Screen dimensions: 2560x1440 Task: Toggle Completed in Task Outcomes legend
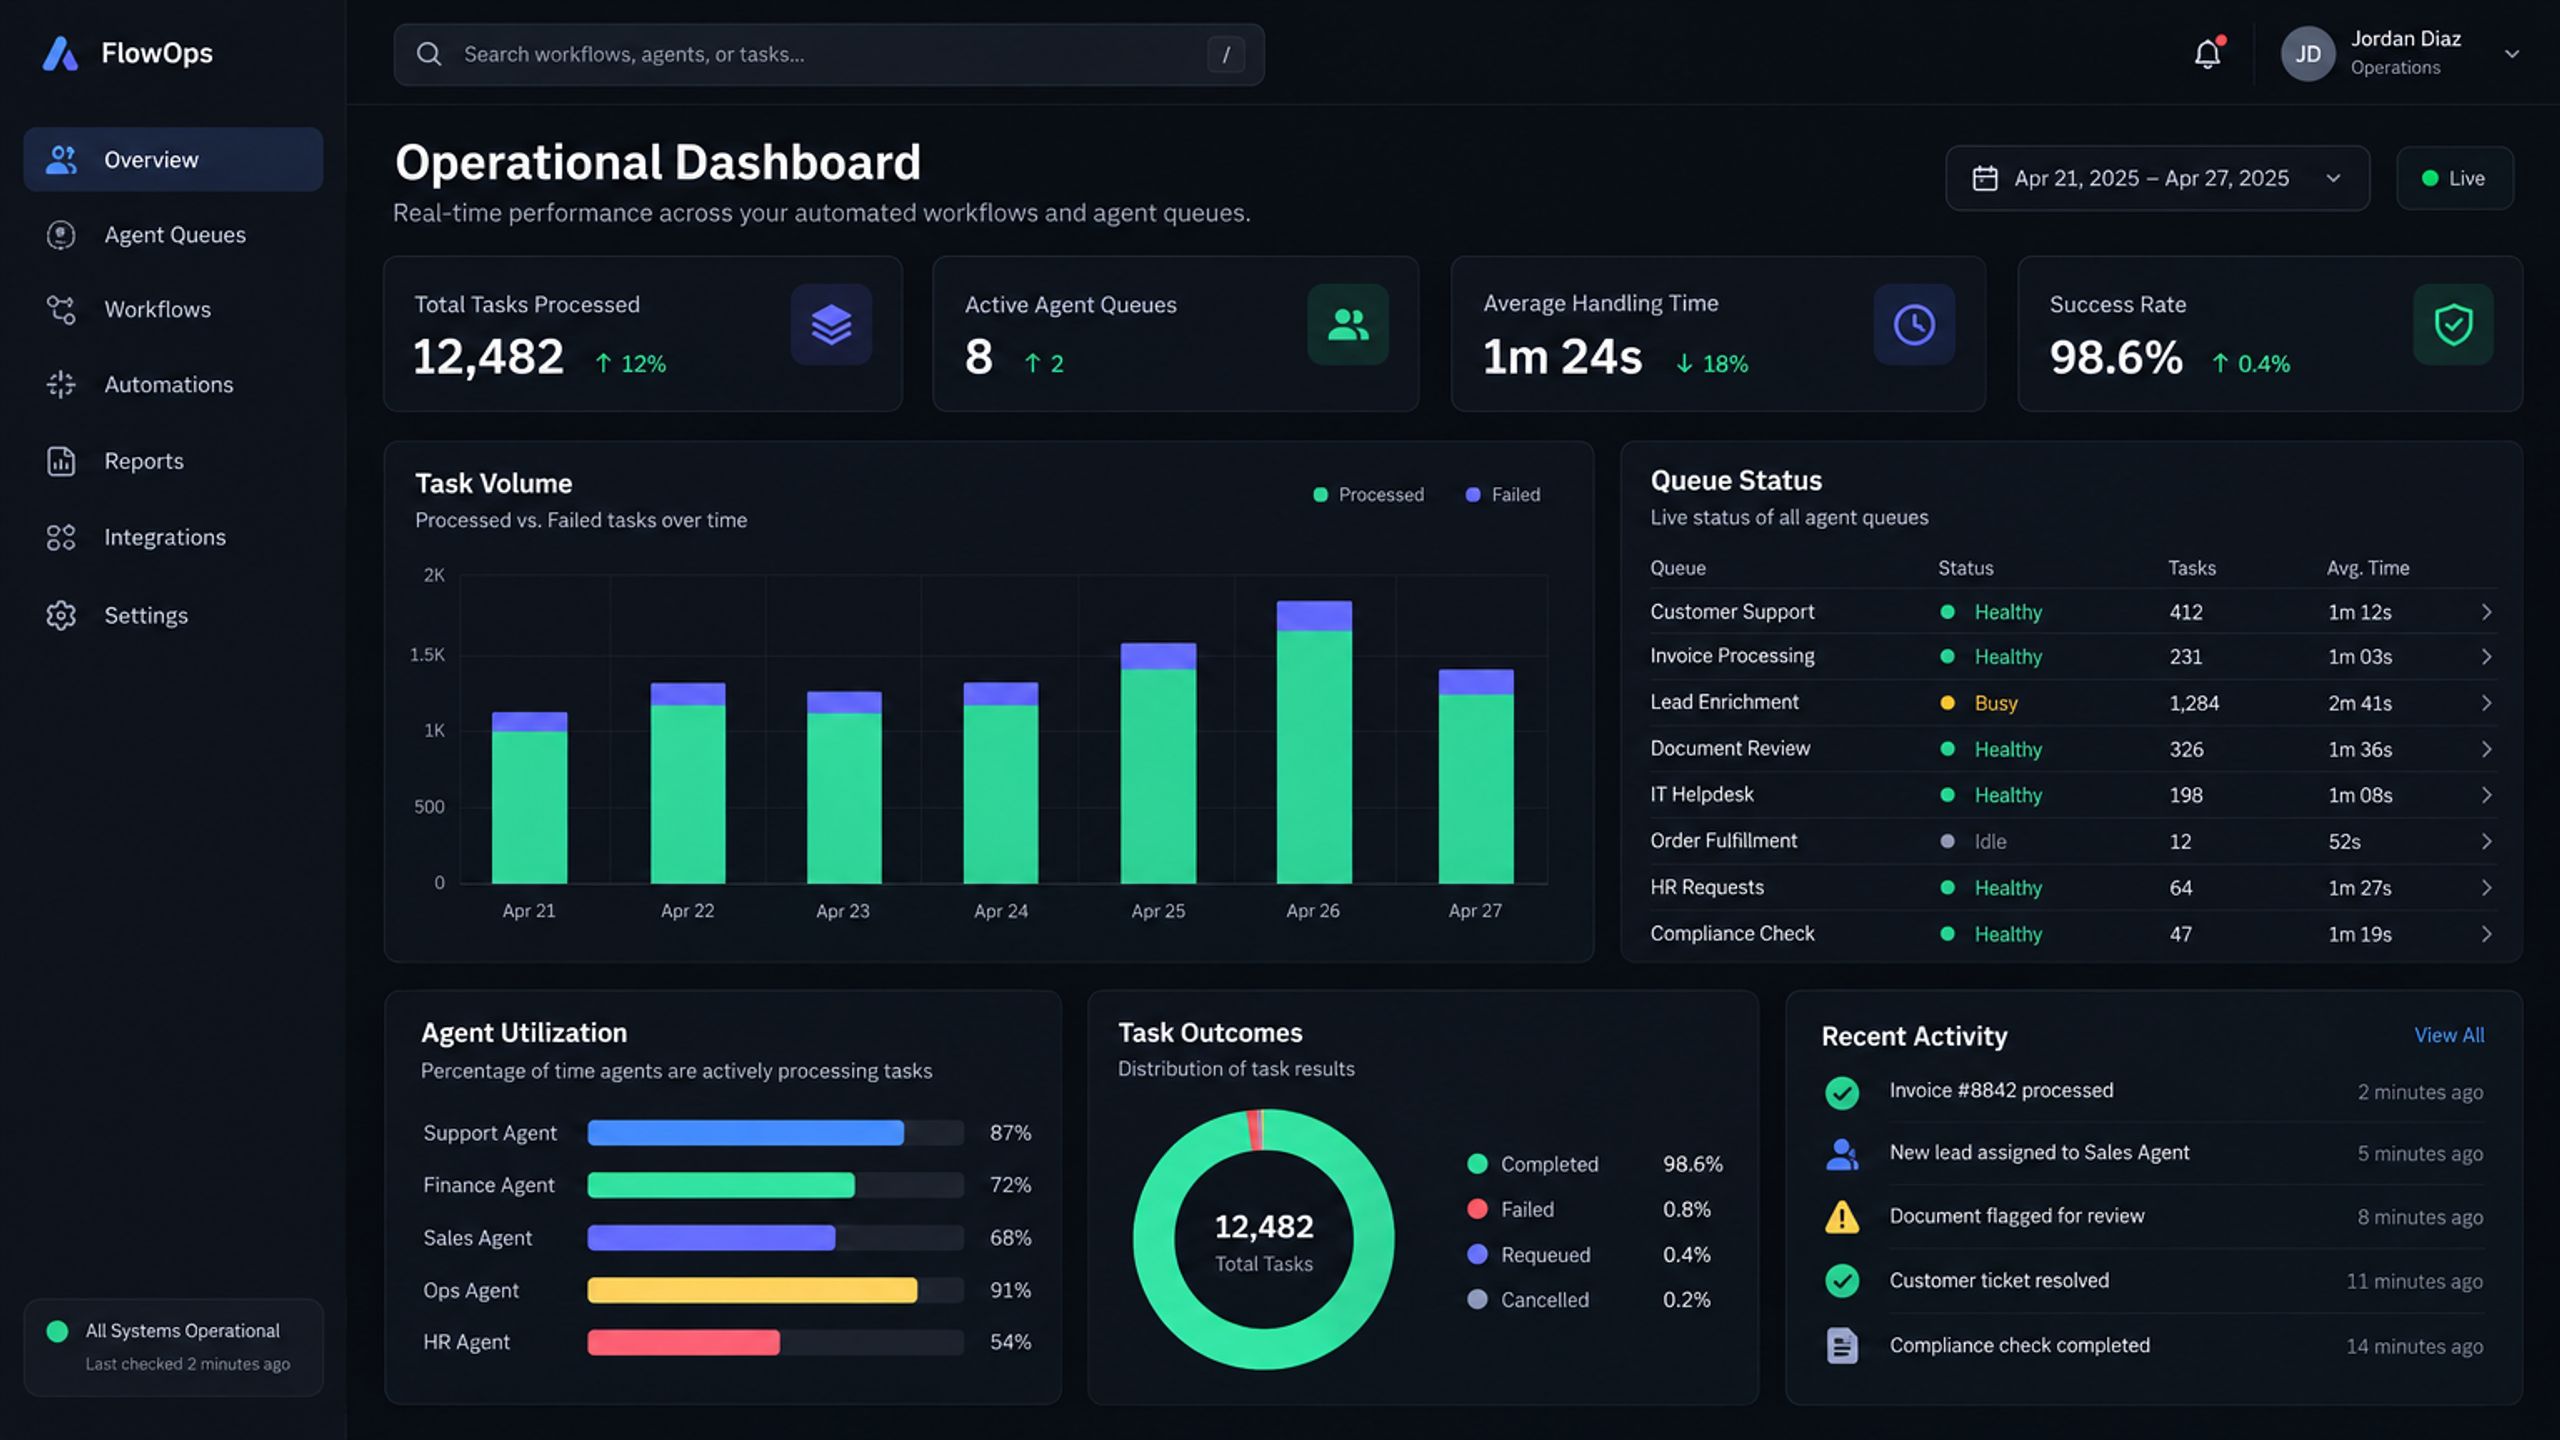click(x=1533, y=1164)
